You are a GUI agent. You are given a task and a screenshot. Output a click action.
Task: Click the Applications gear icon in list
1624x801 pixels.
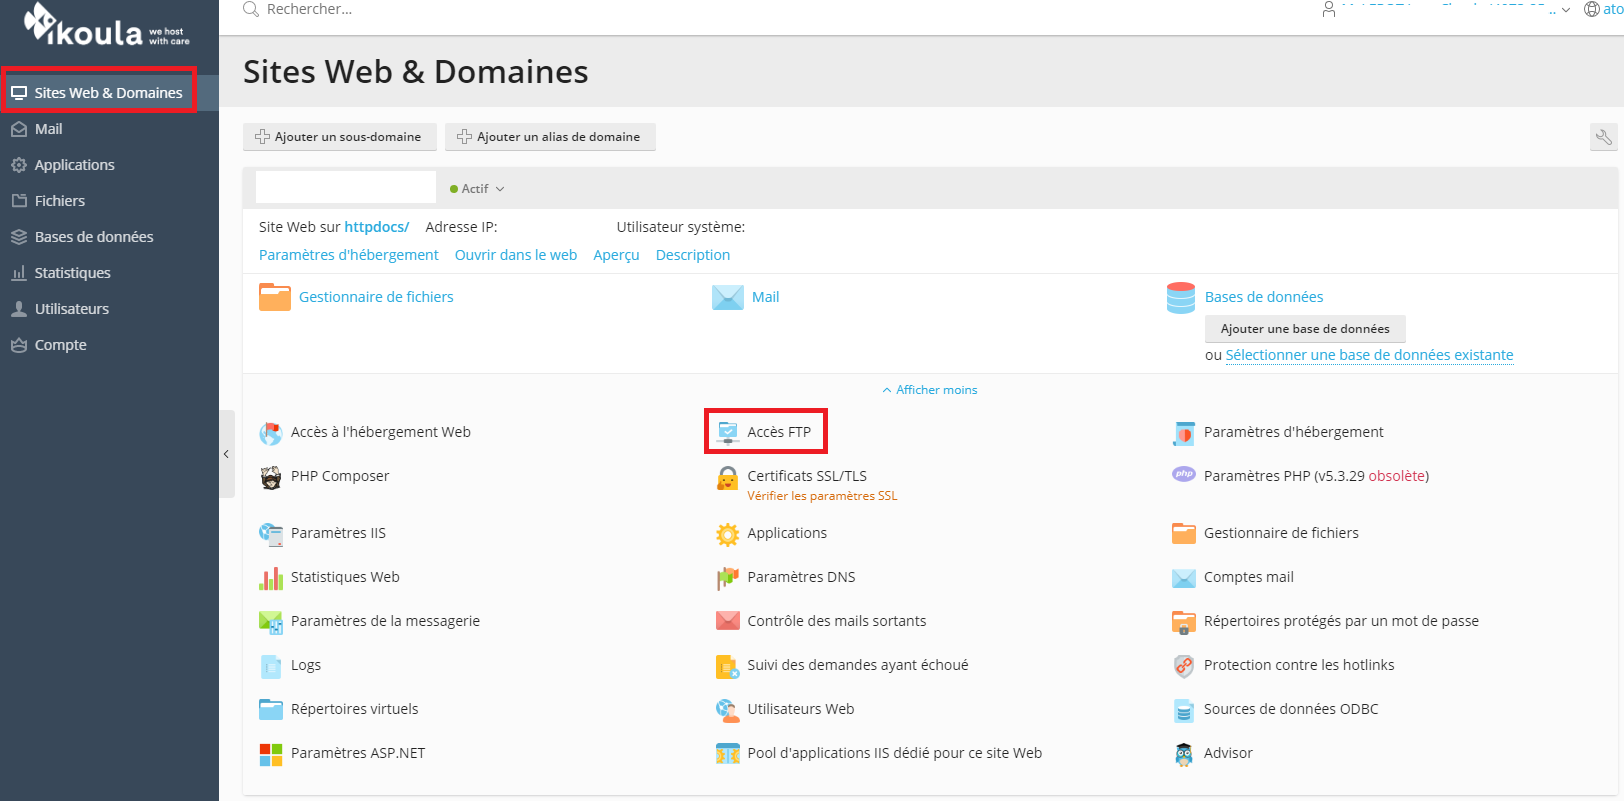point(728,534)
